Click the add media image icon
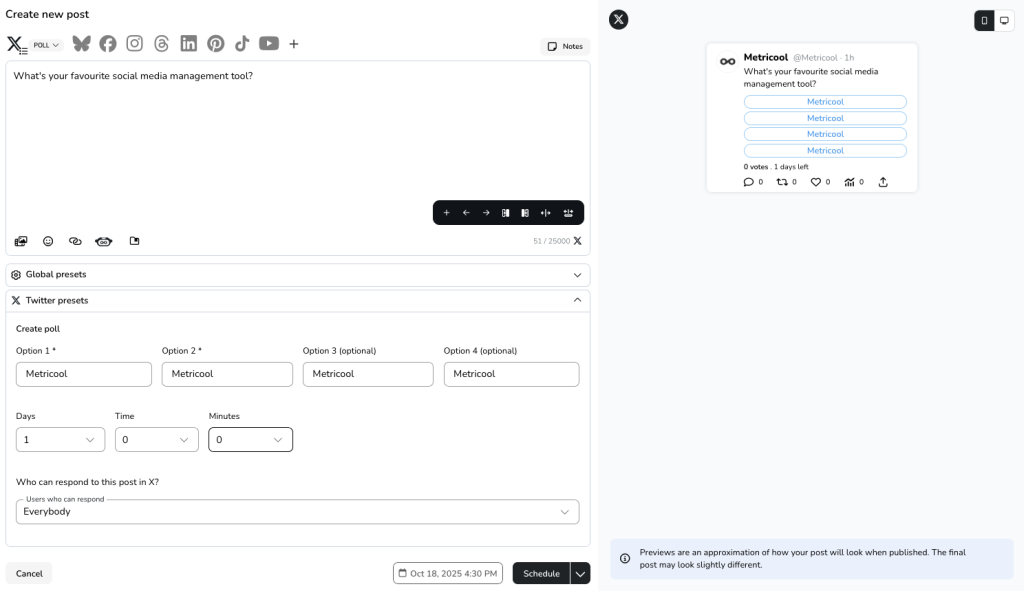 click(x=21, y=241)
